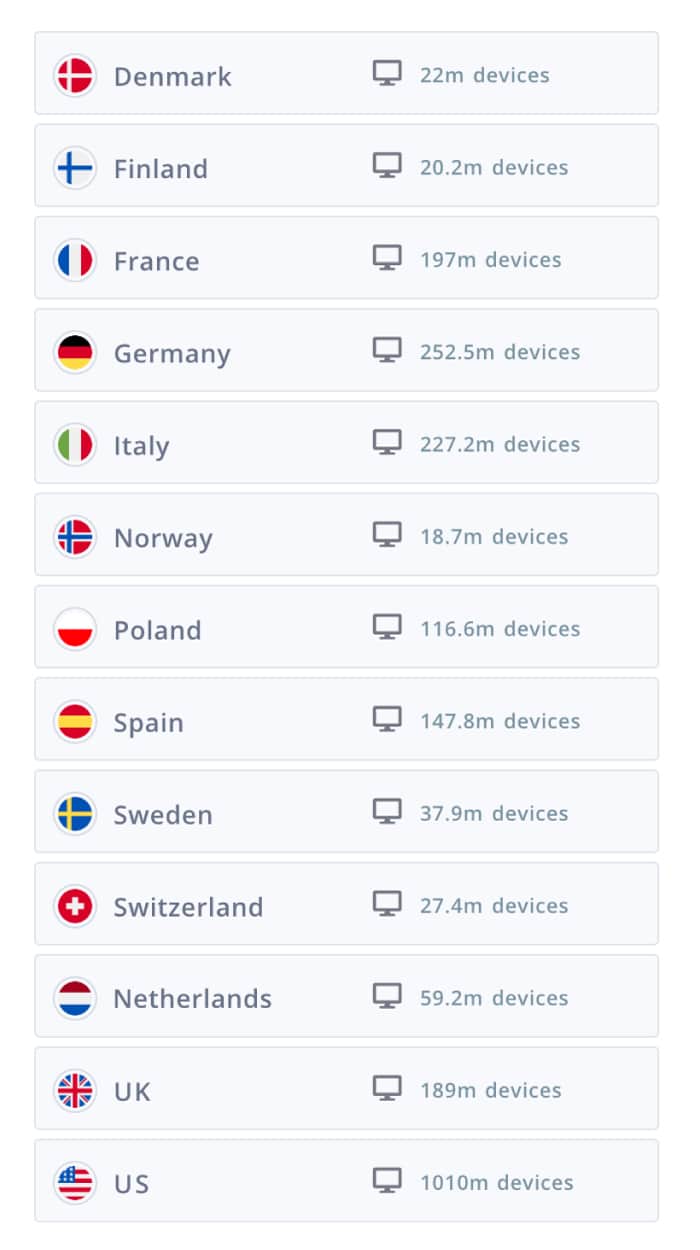This screenshot has height=1250, width=700.
Task: Click the 22m devices text
Action: (x=485, y=75)
